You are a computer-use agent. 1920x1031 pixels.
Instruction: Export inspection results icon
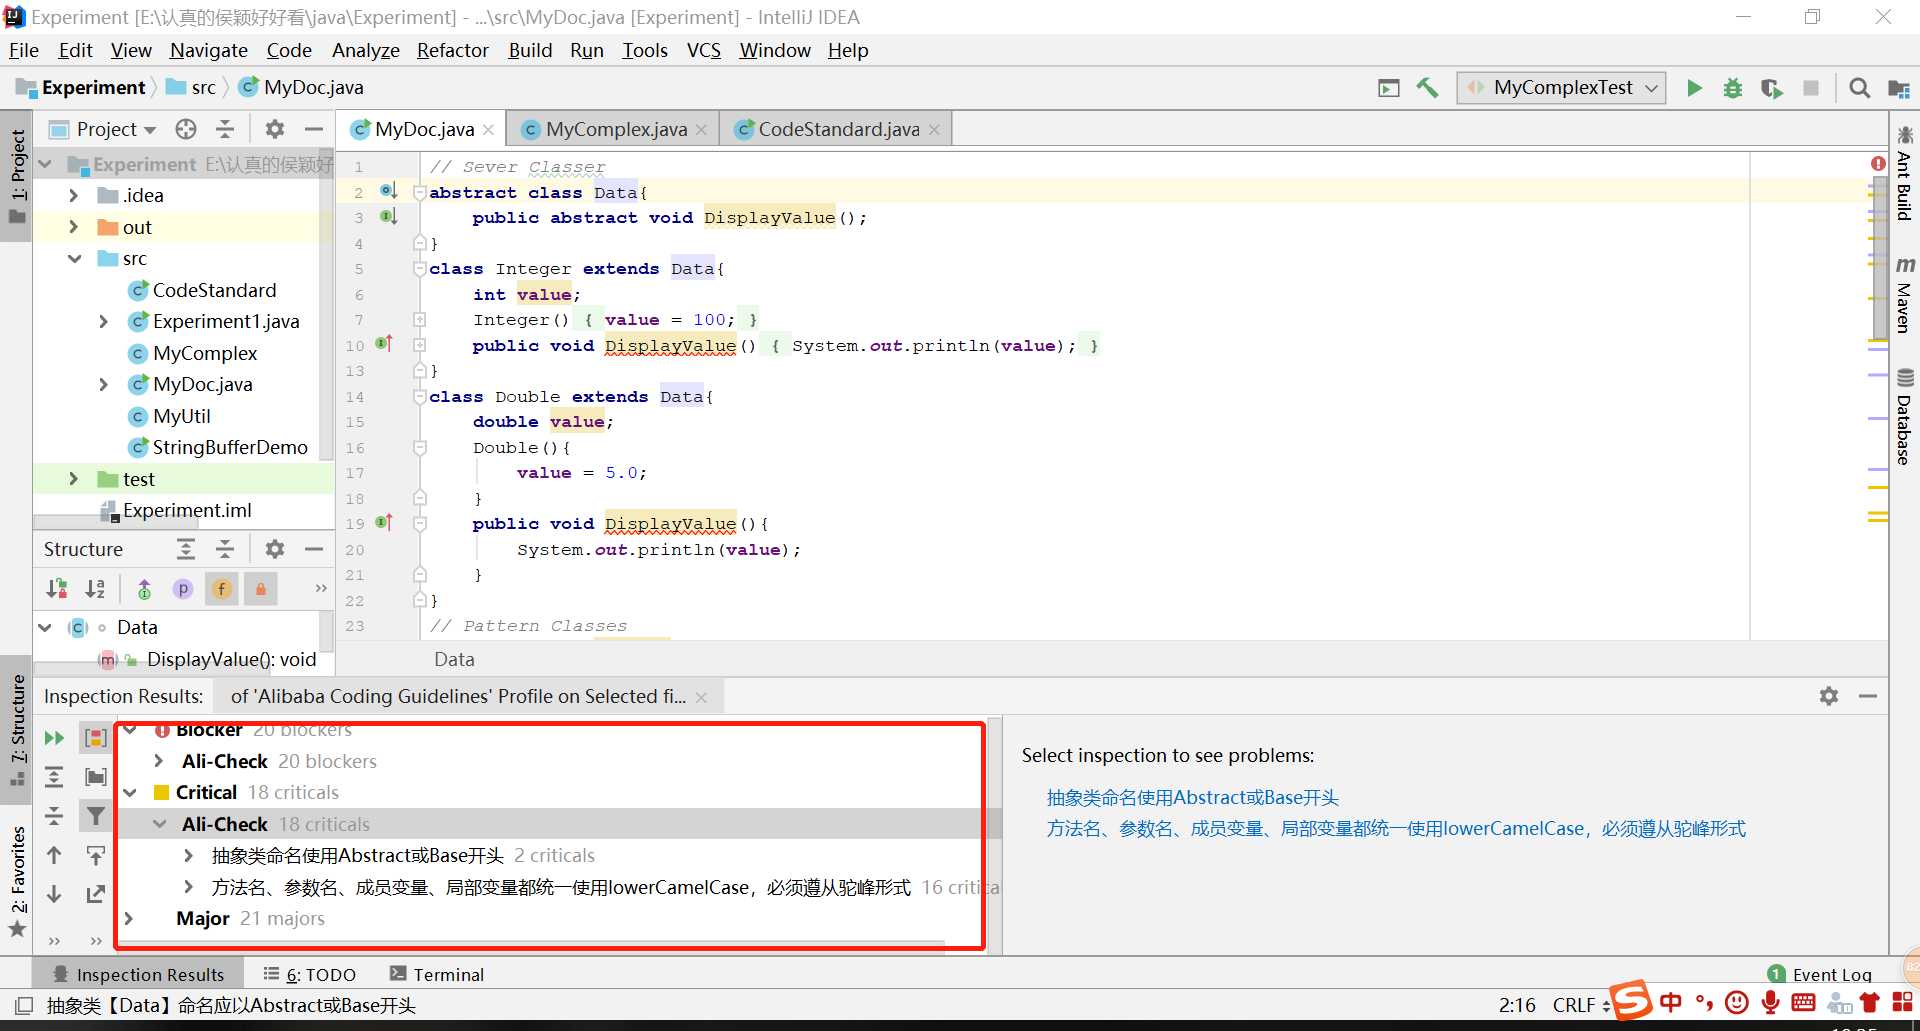click(x=95, y=894)
